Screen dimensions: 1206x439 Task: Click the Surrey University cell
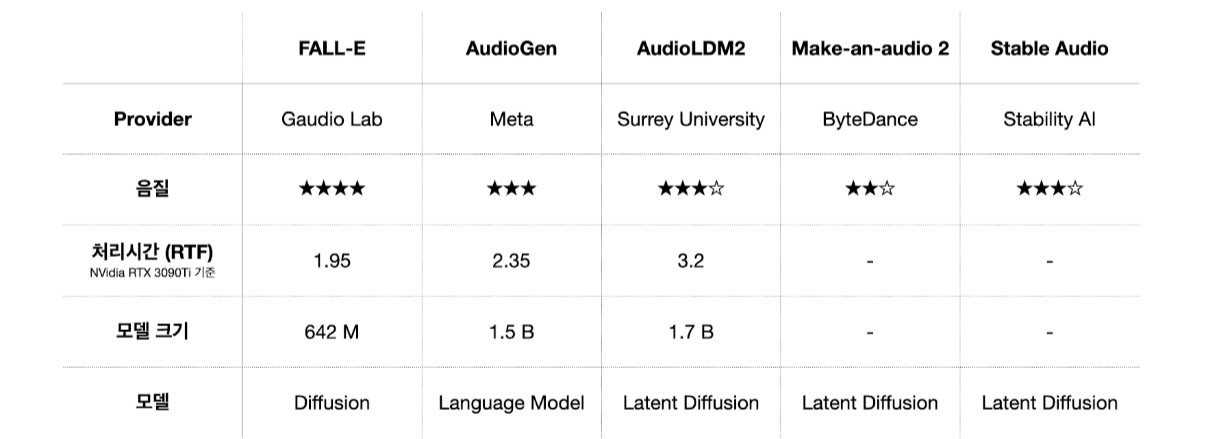690,119
